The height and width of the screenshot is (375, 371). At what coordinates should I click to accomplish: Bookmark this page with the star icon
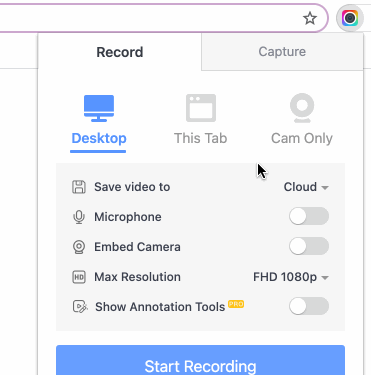point(310,18)
